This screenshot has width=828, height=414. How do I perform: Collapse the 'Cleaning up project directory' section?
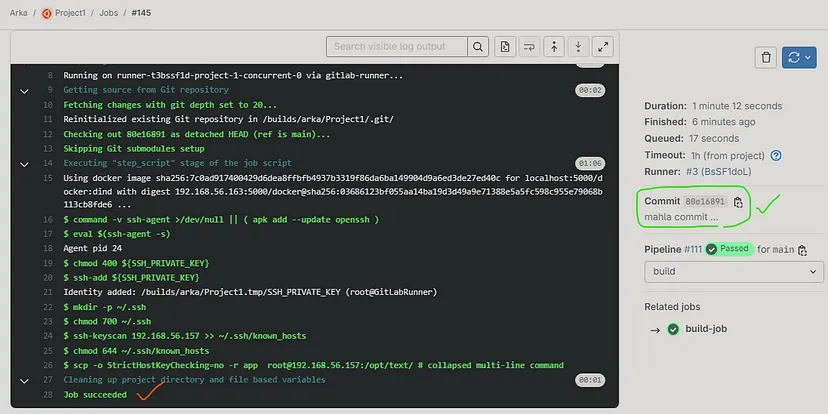point(24,381)
